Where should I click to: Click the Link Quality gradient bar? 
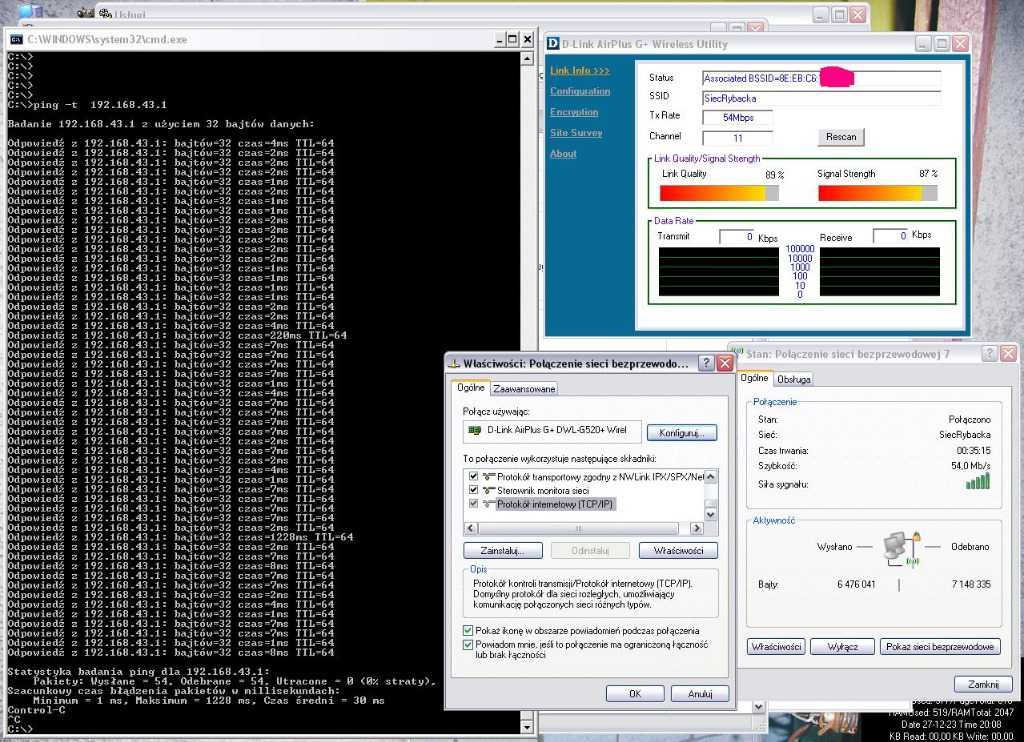[719, 193]
